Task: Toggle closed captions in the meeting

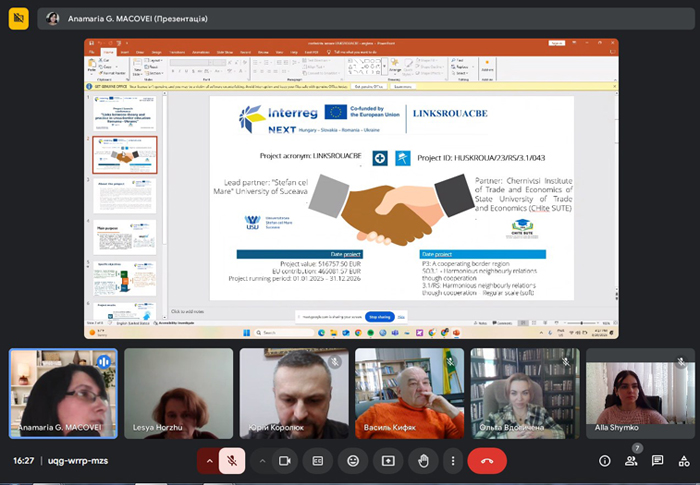Action: pos(318,461)
